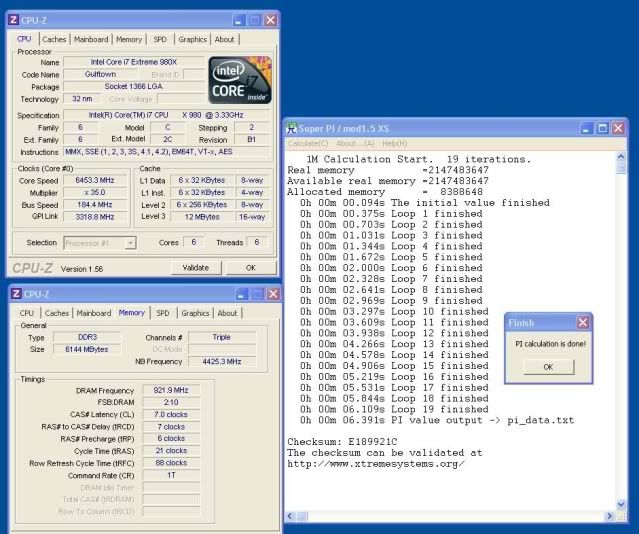This screenshot has height=534, width=639.
Task: Click the Intel Core i7 logo badge
Action: 238,81
